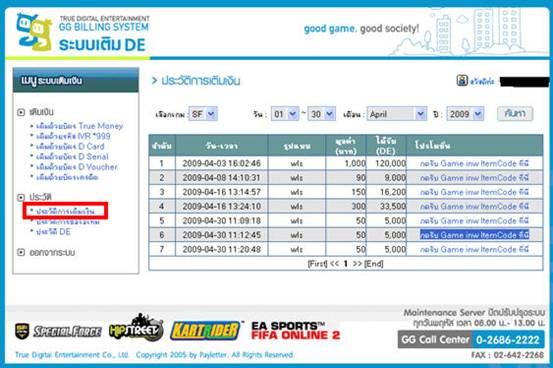
Task: Click the GG mascot logo icon
Action: click(34, 32)
